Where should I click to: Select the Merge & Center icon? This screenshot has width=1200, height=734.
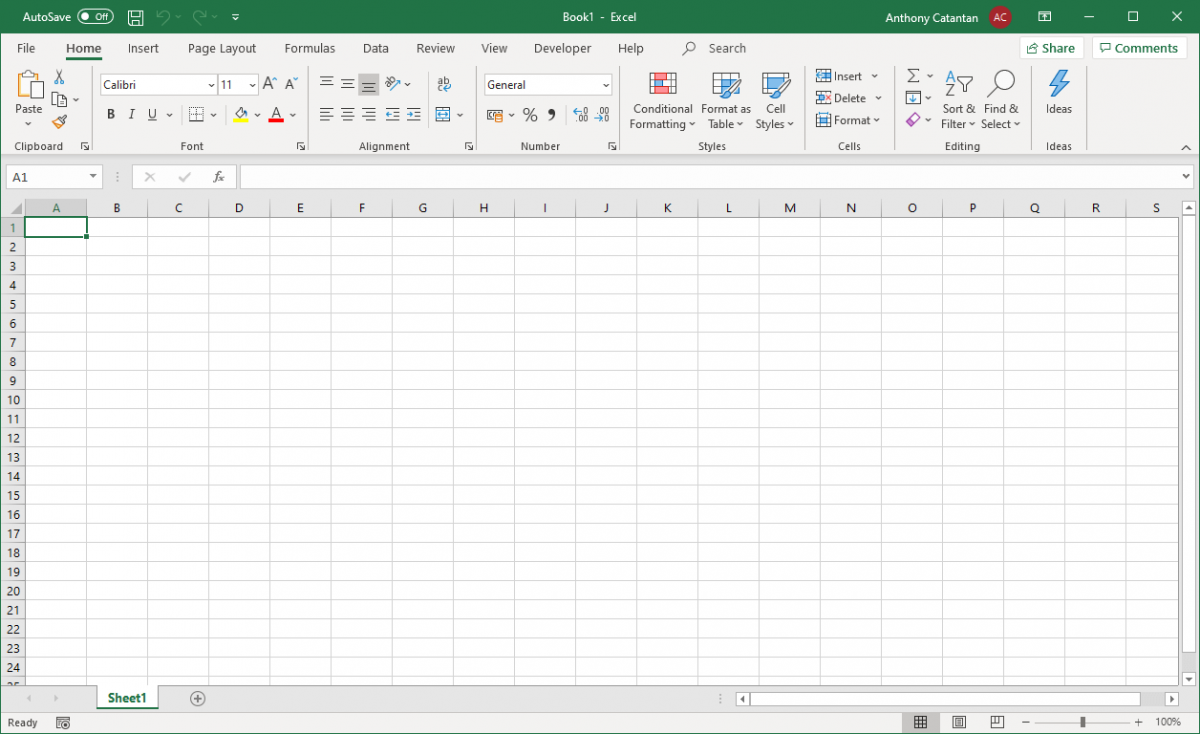point(443,114)
